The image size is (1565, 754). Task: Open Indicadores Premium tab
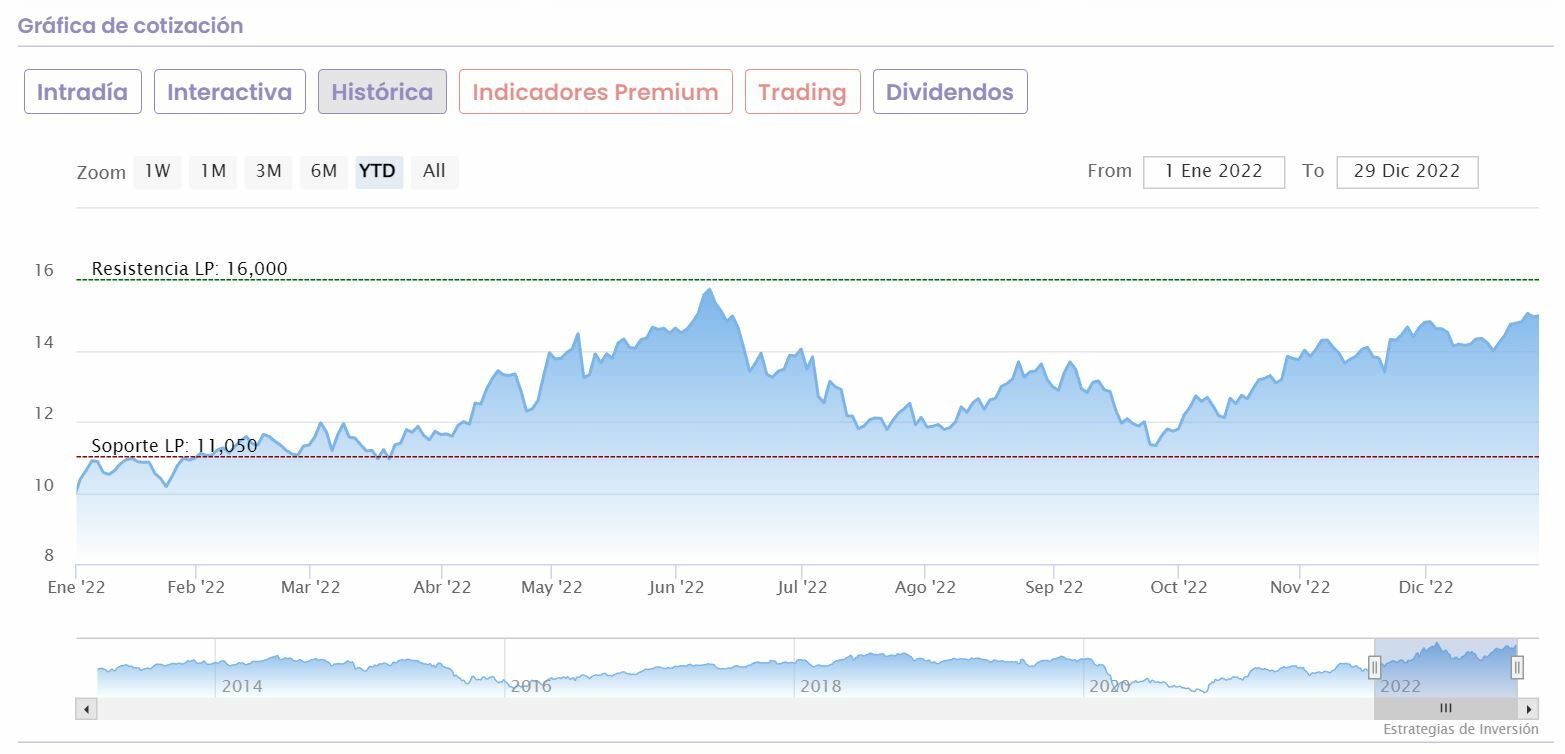tap(595, 92)
